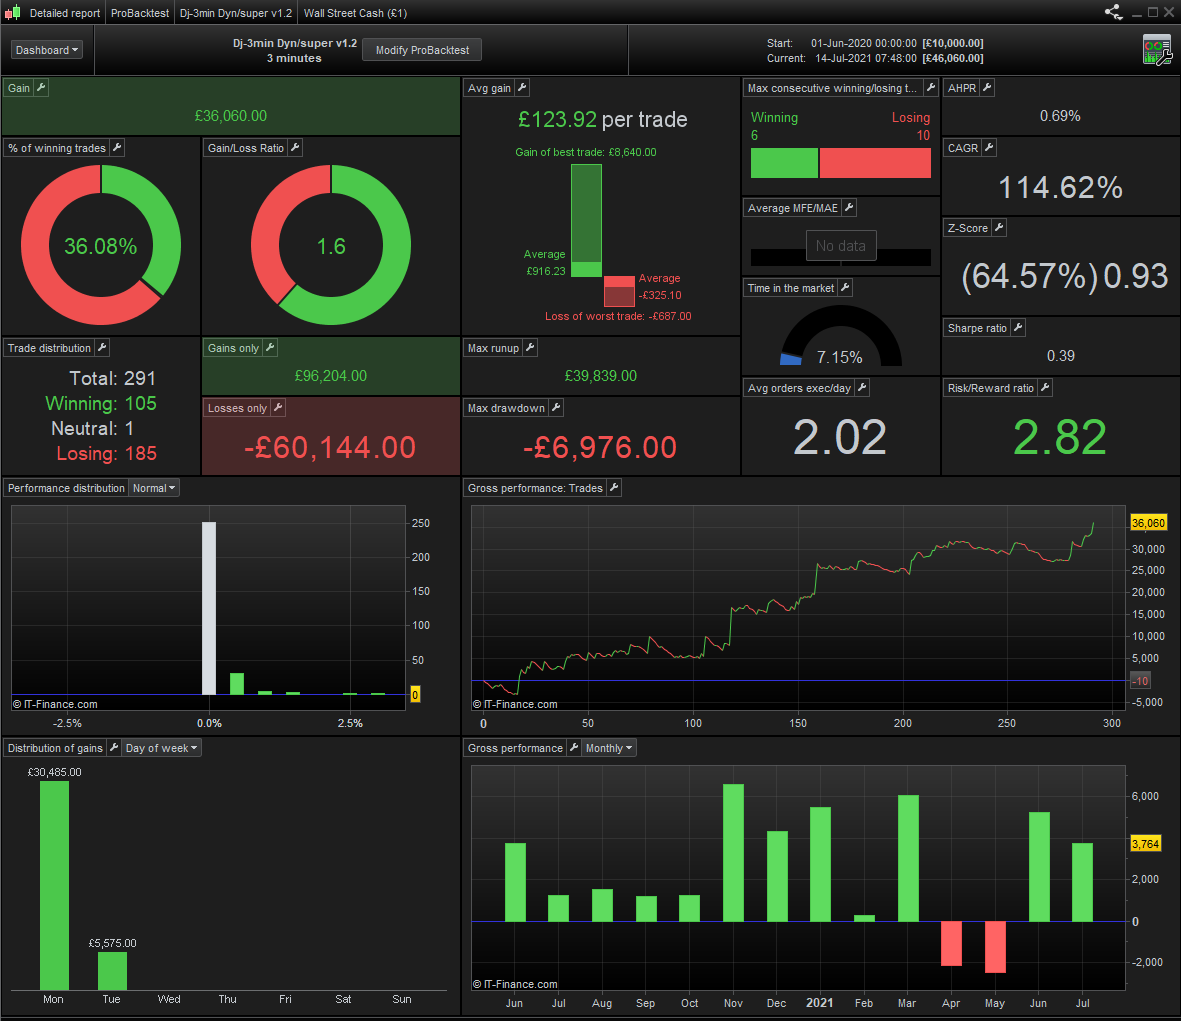The height and width of the screenshot is (1021, 1181).
Task: Open the Z-Score wrench settings
Action: click(x=999, y=227)
